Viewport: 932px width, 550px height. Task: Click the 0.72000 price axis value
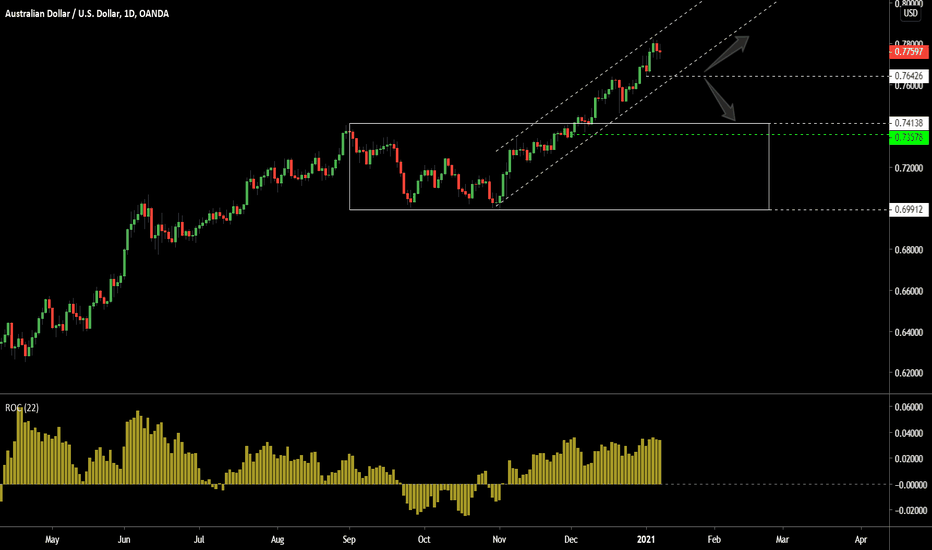pyautogui.click(x=909, y=168)
